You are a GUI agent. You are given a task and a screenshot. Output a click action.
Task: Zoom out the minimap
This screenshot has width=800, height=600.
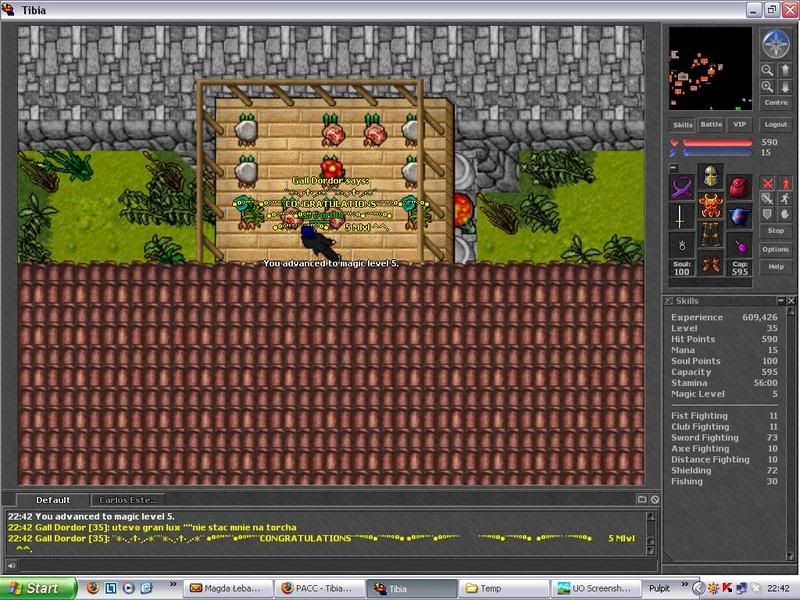(x=767, y=70)
